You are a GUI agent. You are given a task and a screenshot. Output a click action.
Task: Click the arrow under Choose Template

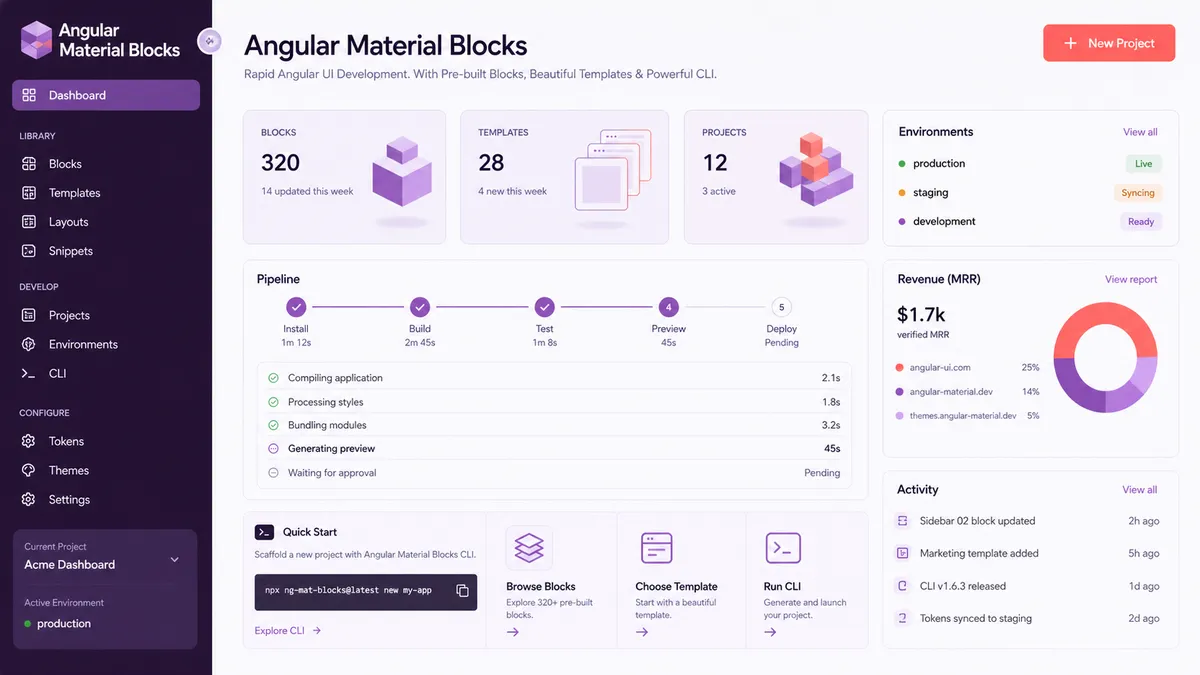(x=642, y=632)
